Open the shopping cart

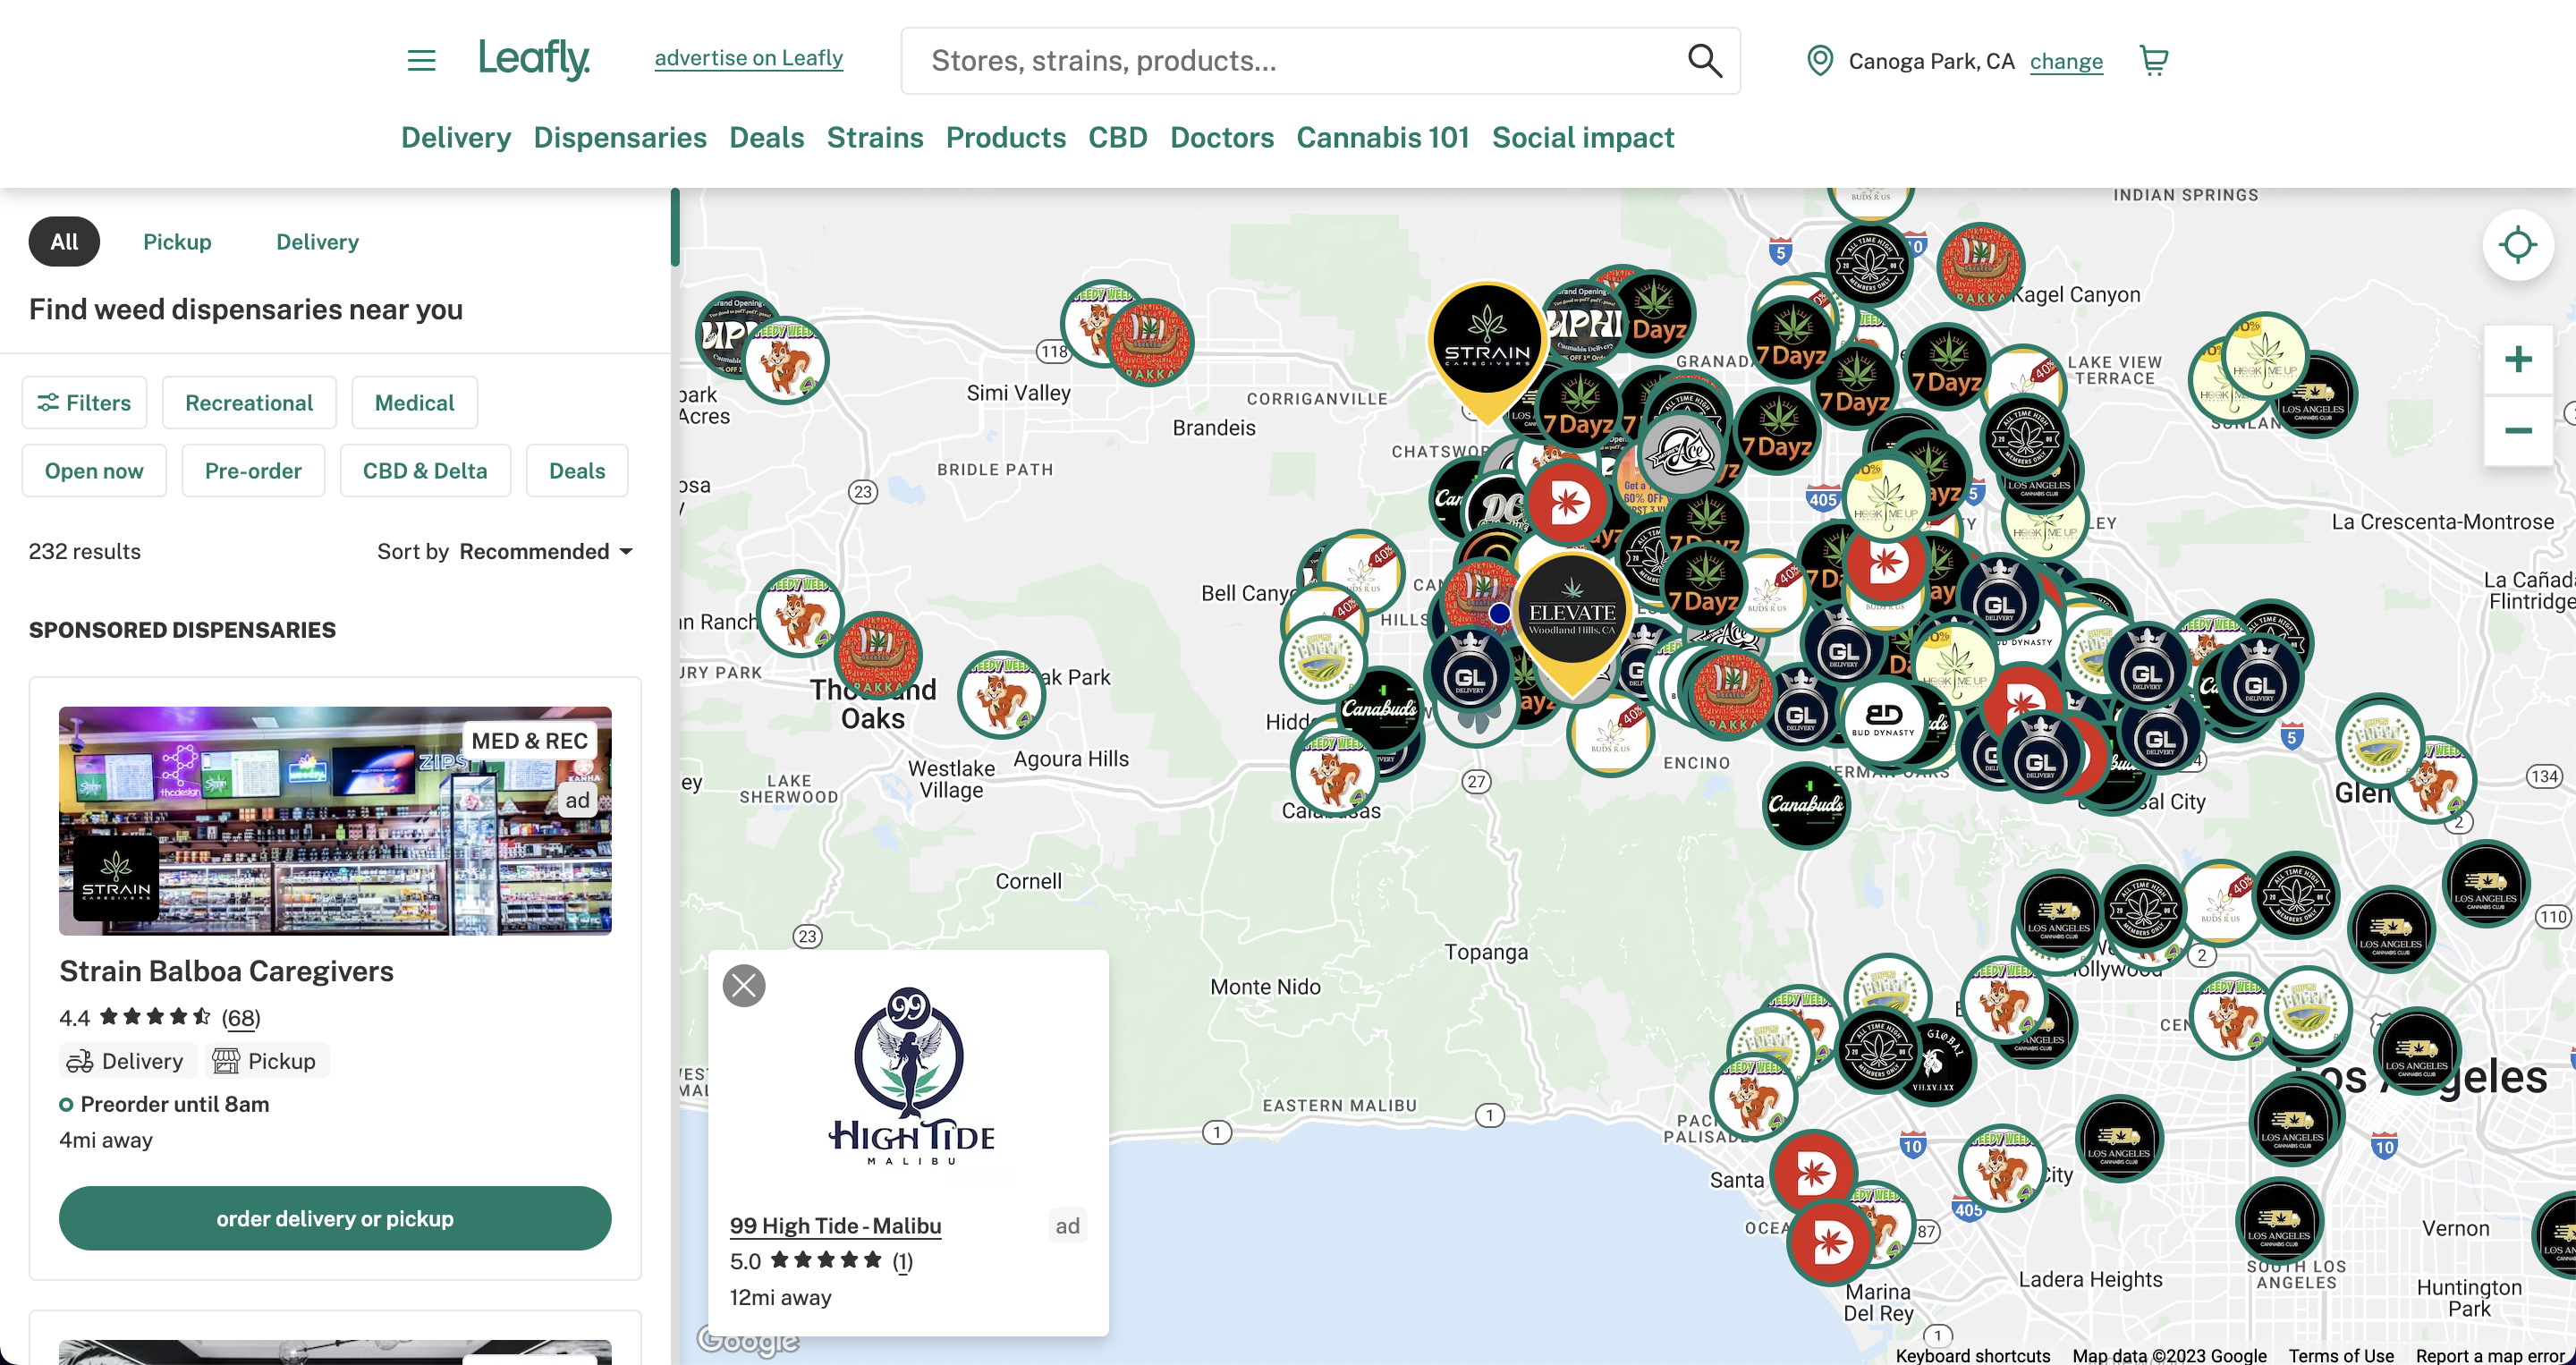click(2153, 61)
